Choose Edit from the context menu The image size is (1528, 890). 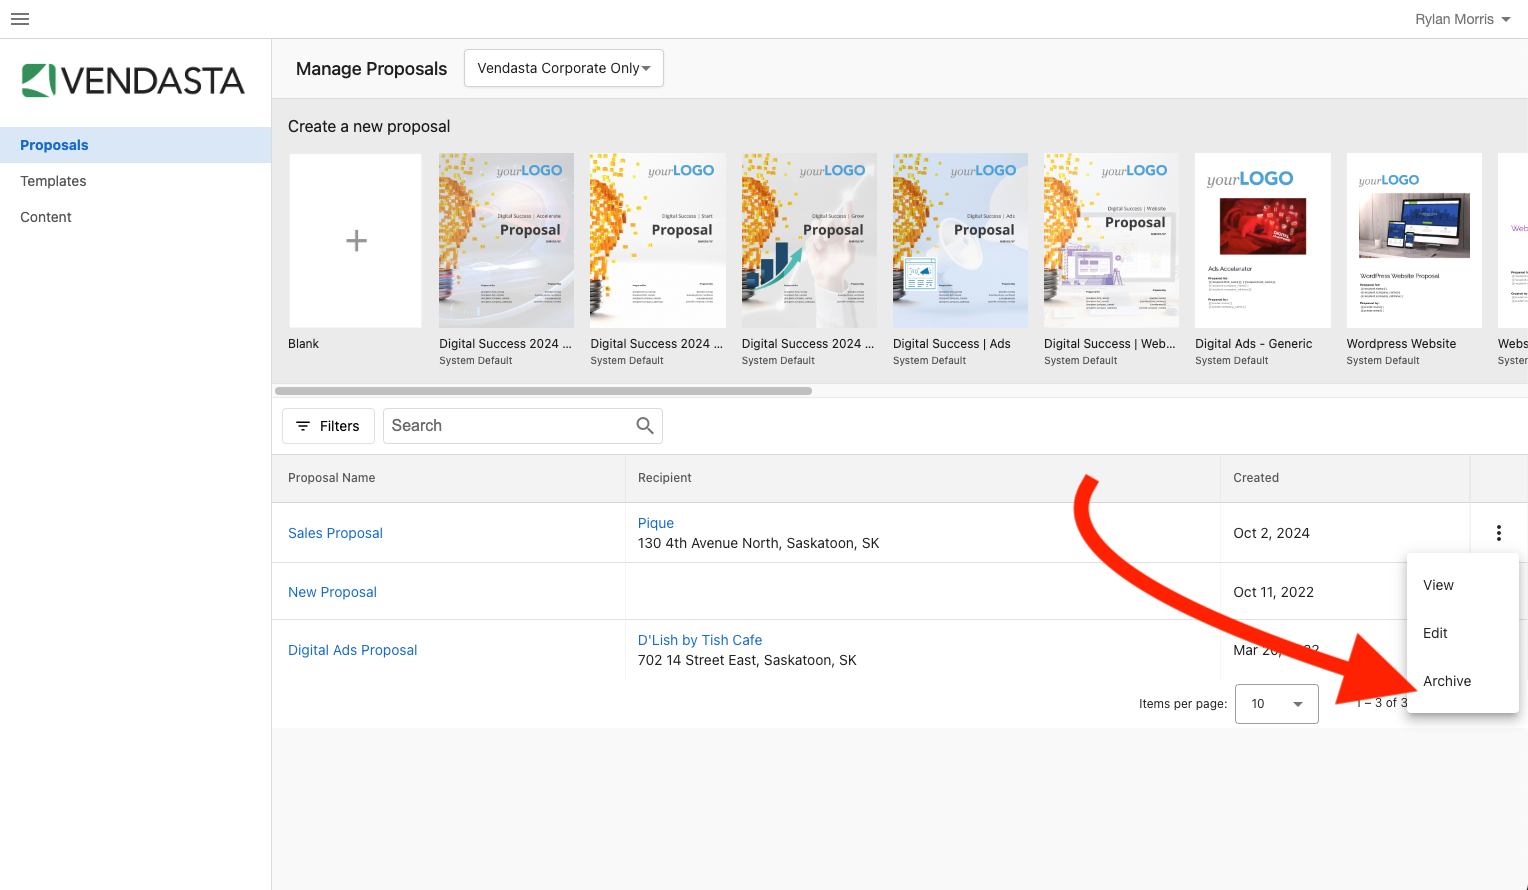[x=1462, y=633]
